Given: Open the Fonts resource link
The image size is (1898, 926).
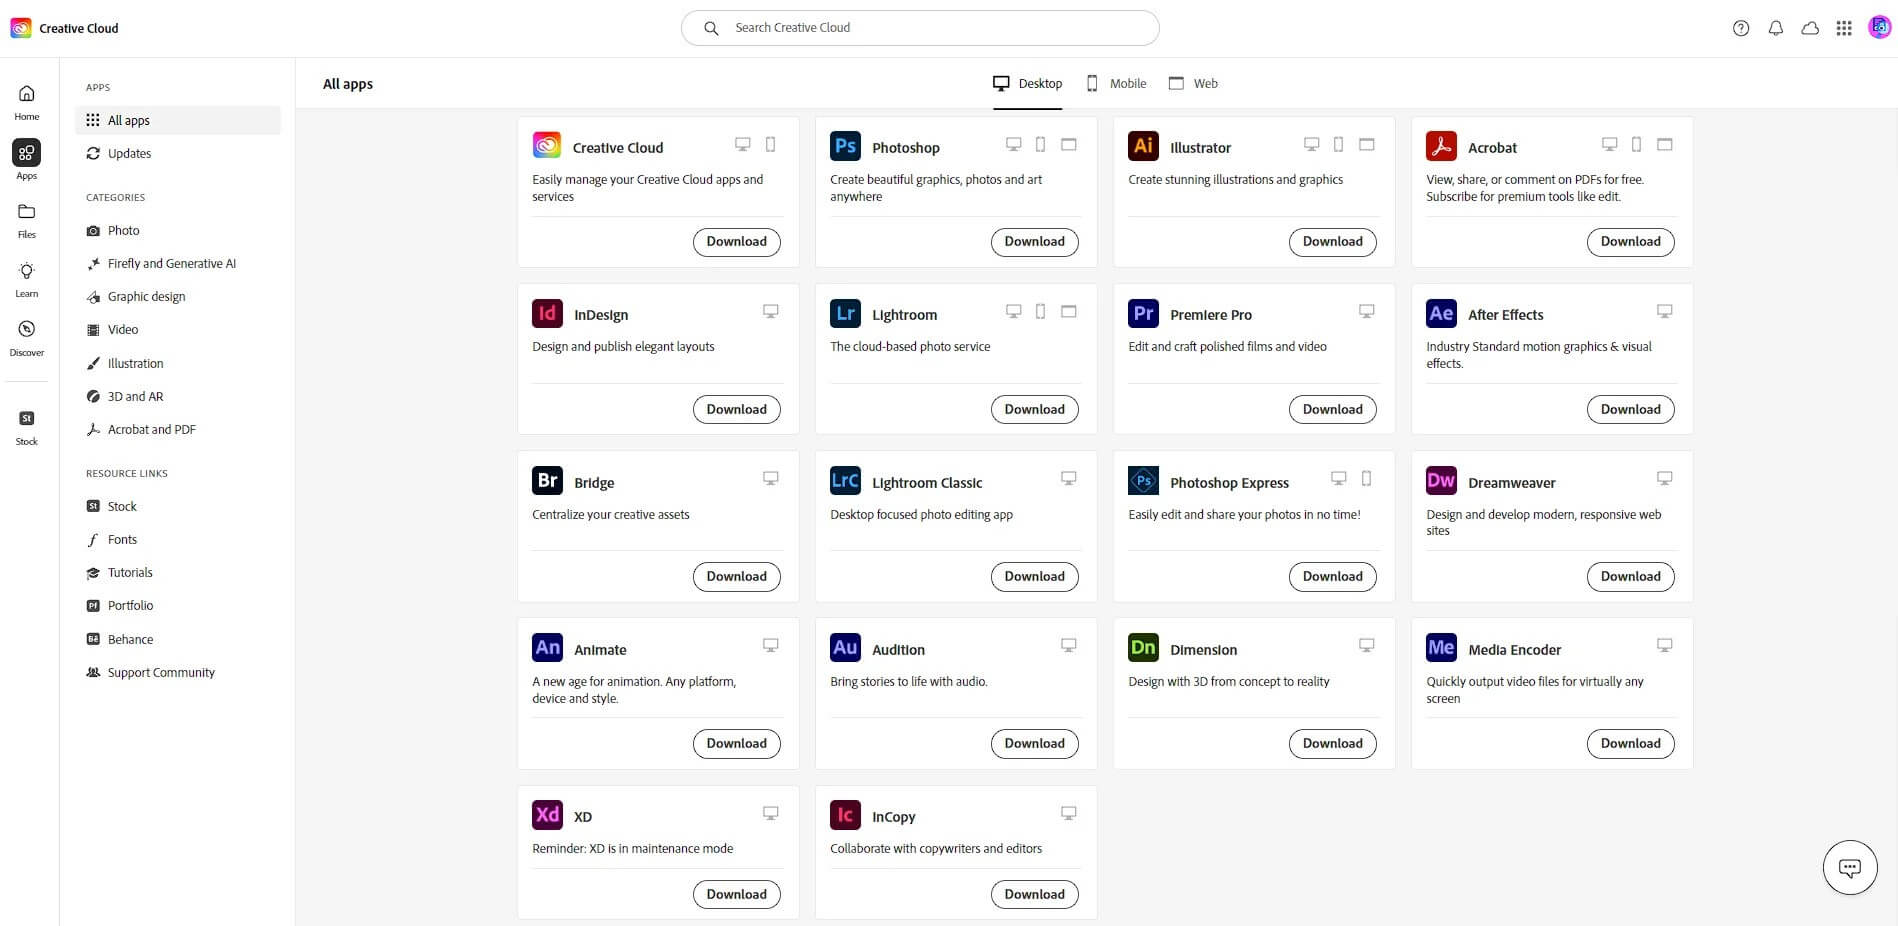Looking at the screenshot, I should point(178,539).
